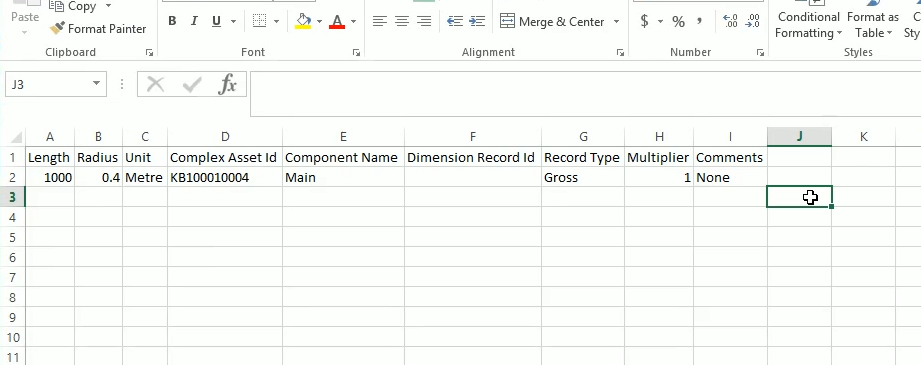The image size is (921, 365).
Task: Increase decimal places
Action: coord(730,22)
